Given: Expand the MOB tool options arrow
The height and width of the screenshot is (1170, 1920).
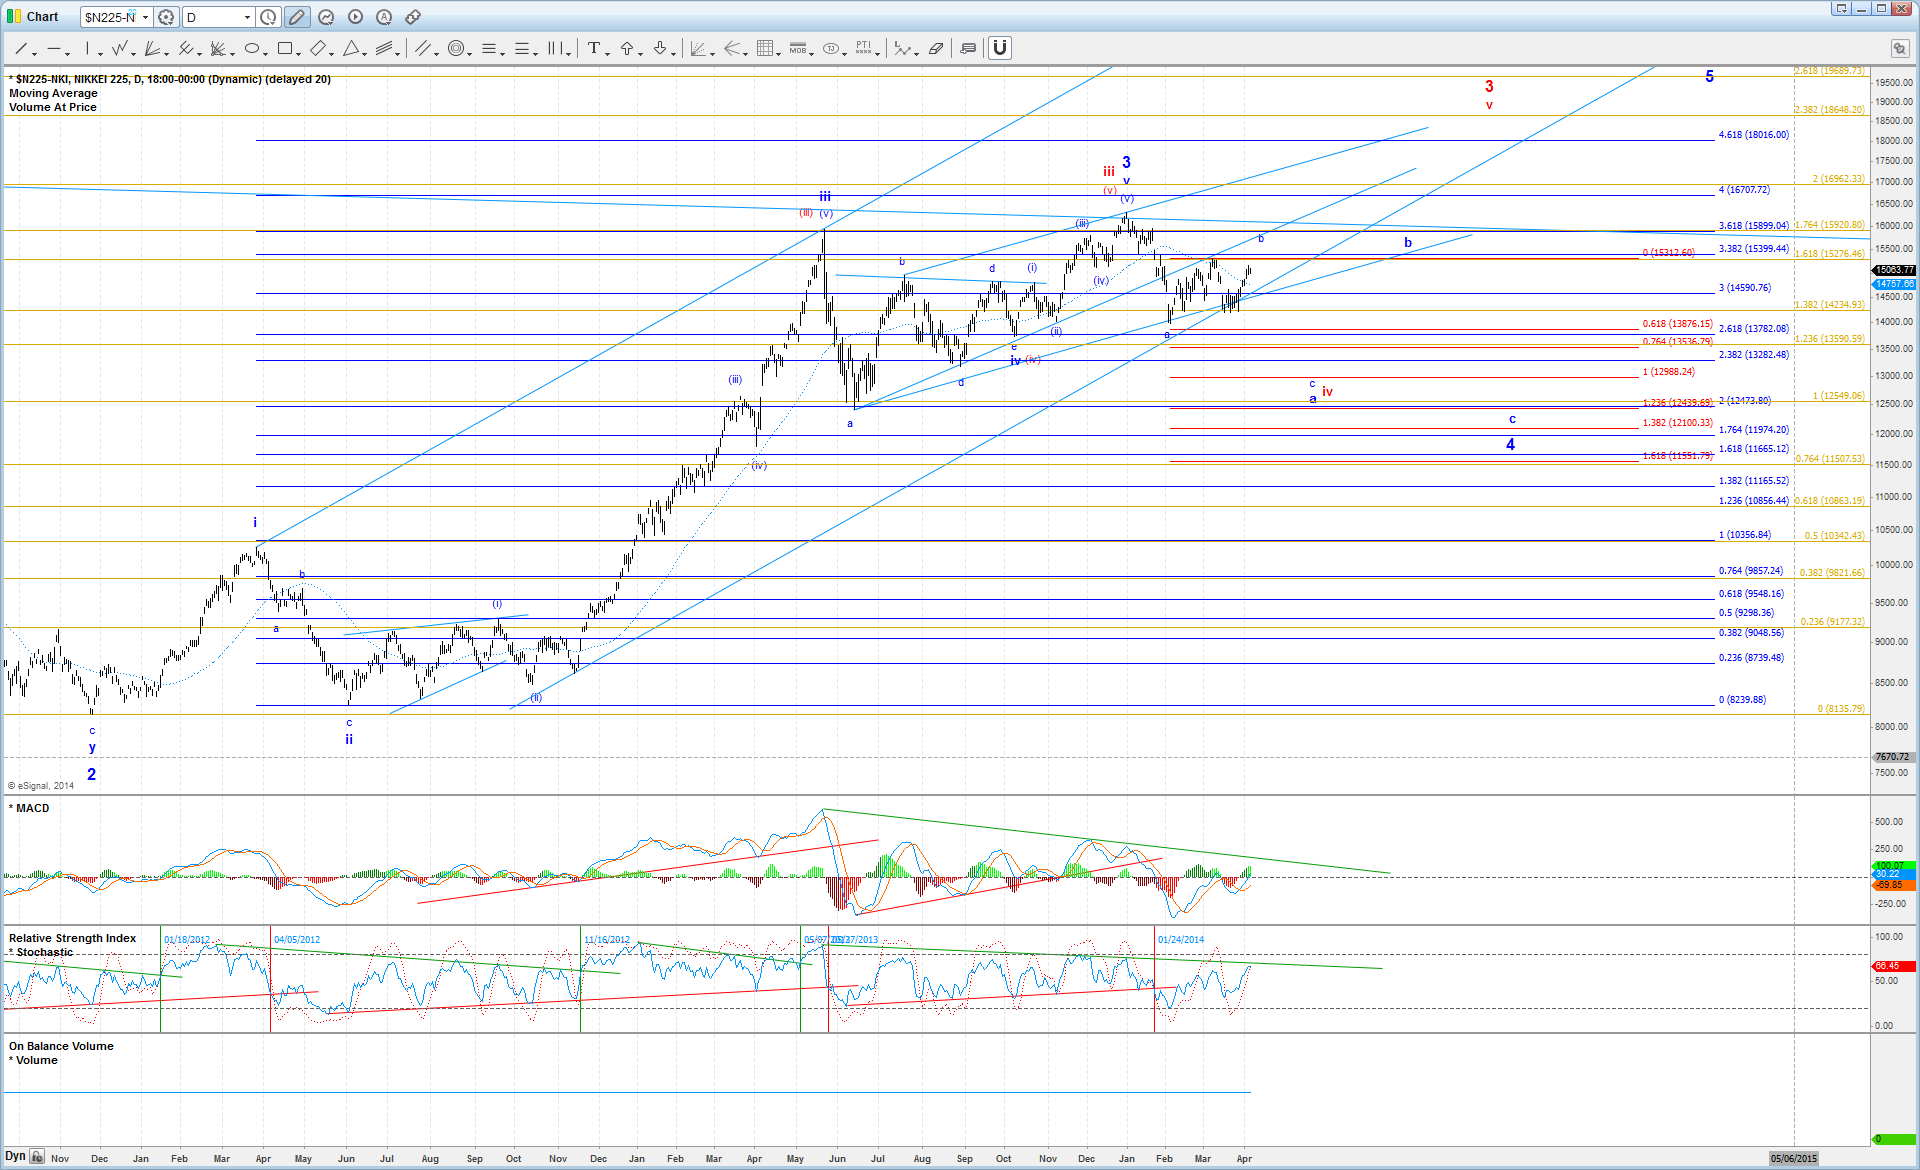Looking at the screenshot, I should pos(812,53).
